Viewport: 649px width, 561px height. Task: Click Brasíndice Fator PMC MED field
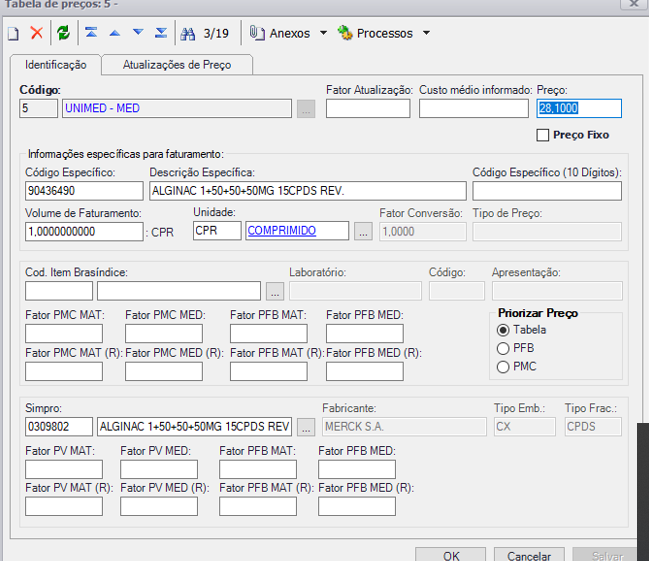(164, 333)
